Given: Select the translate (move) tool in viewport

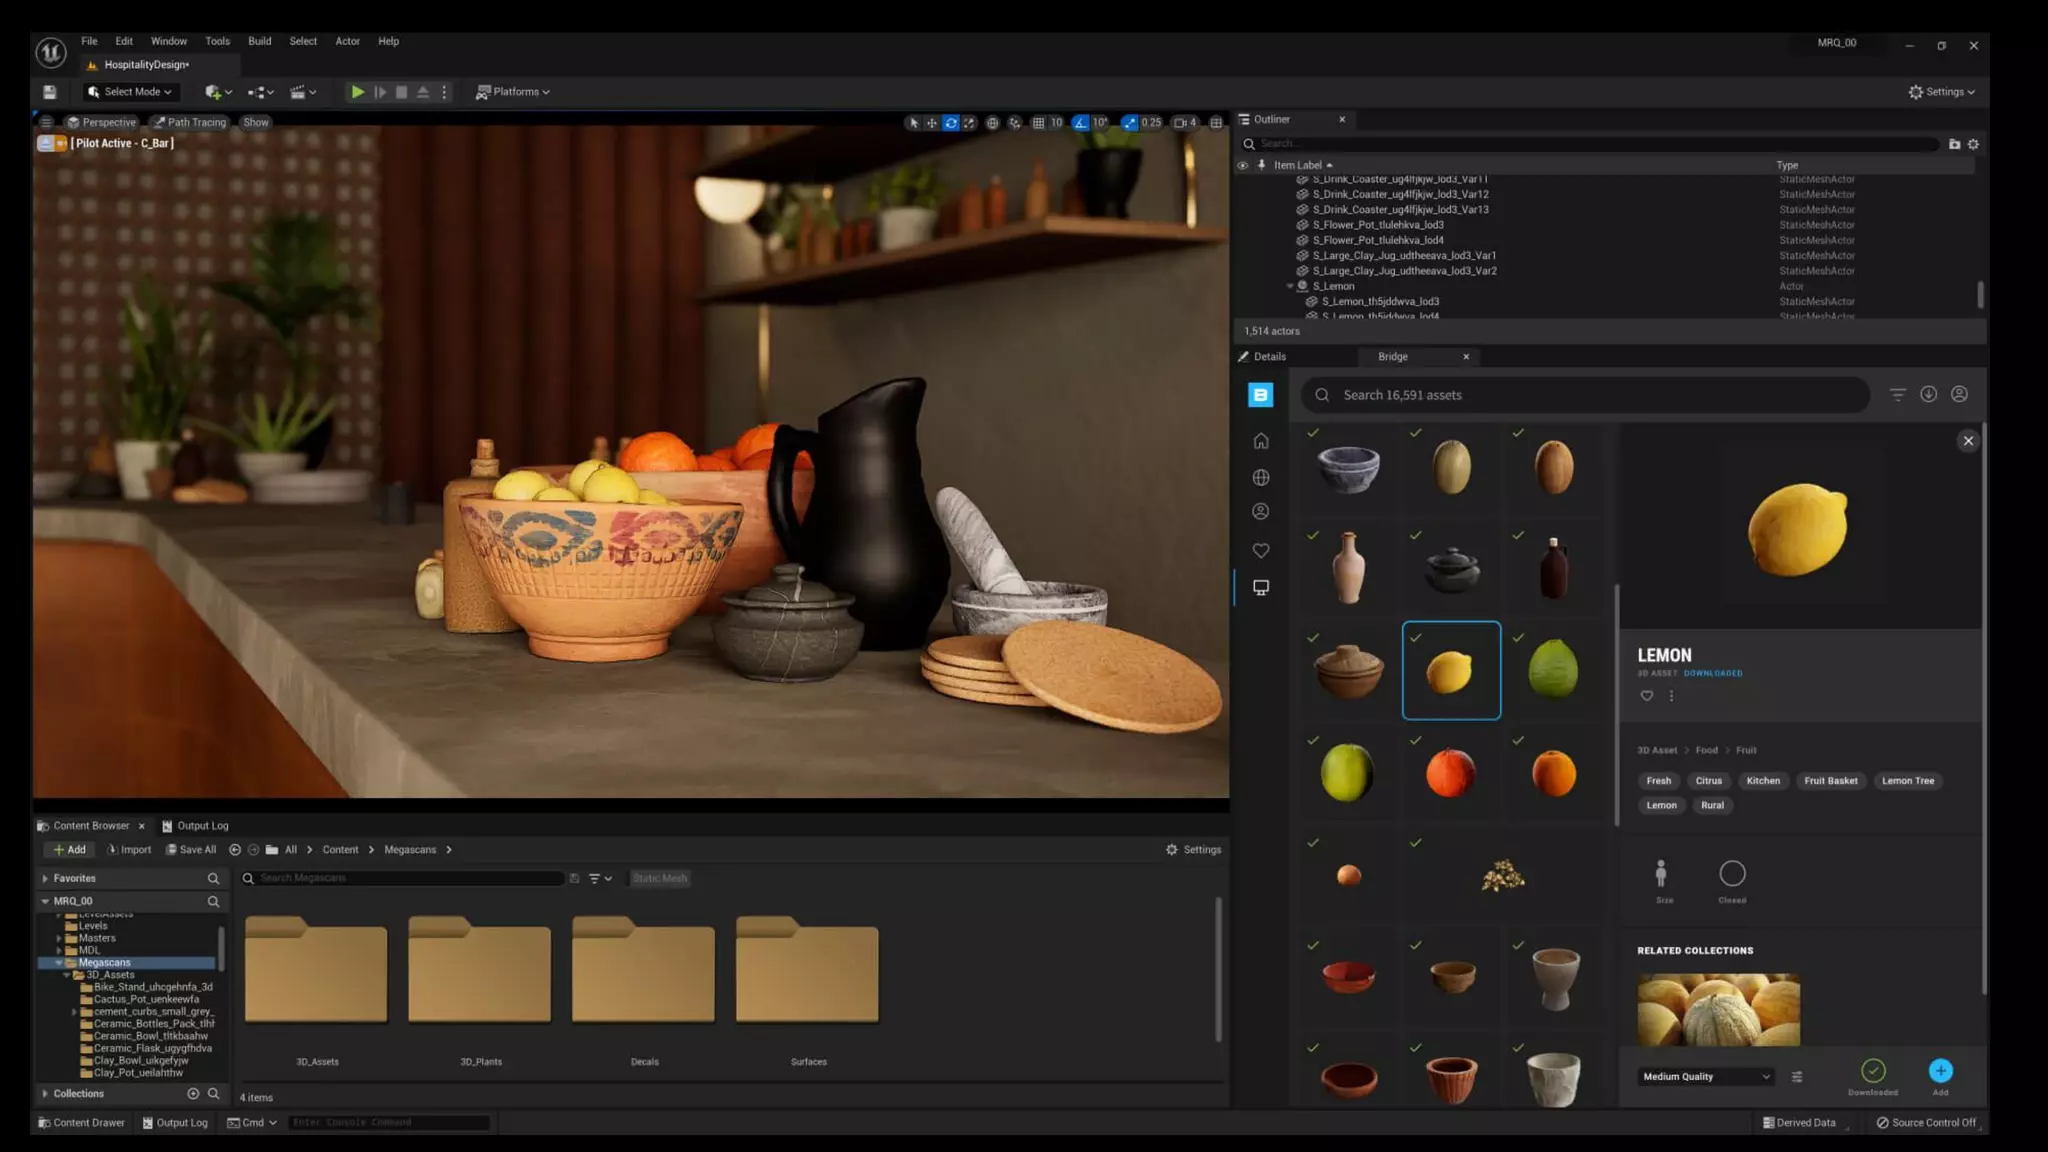Looking at the screenshot, I should tap(931, 123).
